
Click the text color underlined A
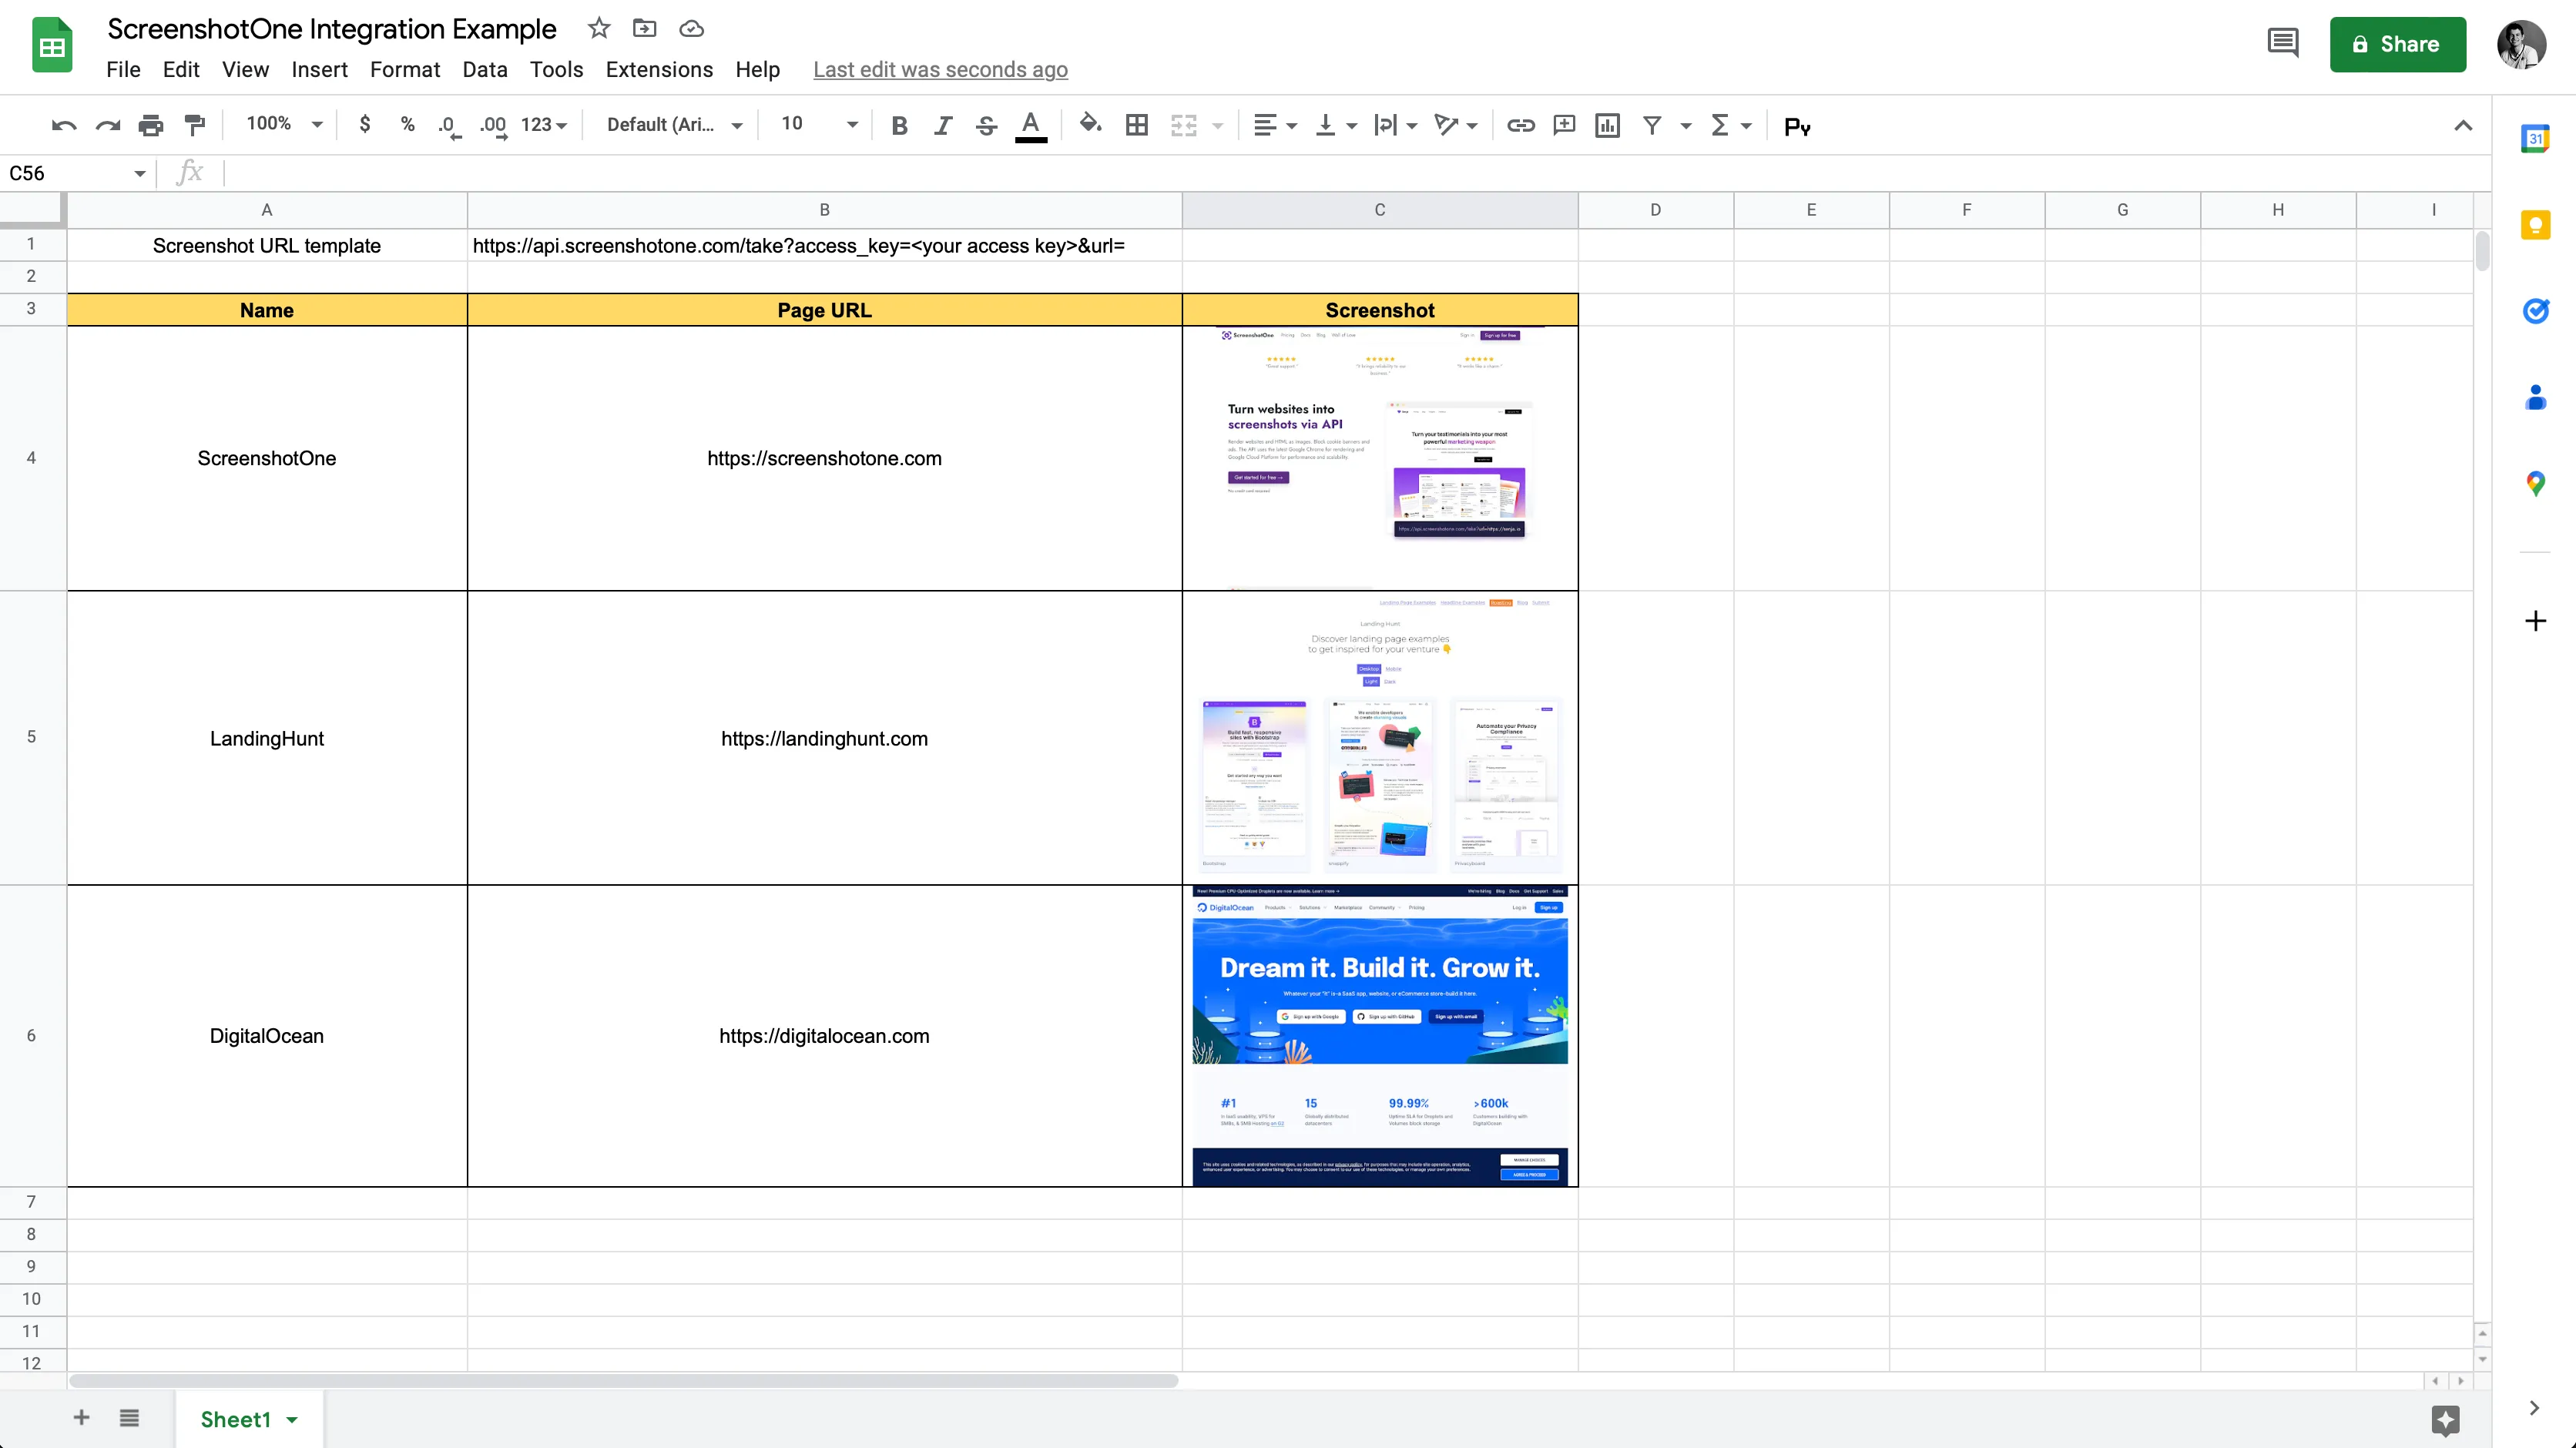[1030, 125]
